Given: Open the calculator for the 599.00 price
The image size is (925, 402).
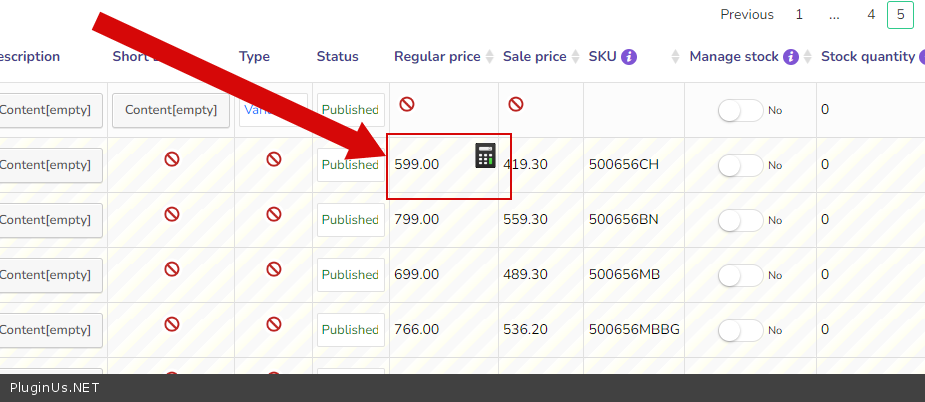Looking at the screenshot, I should point(485,155).
